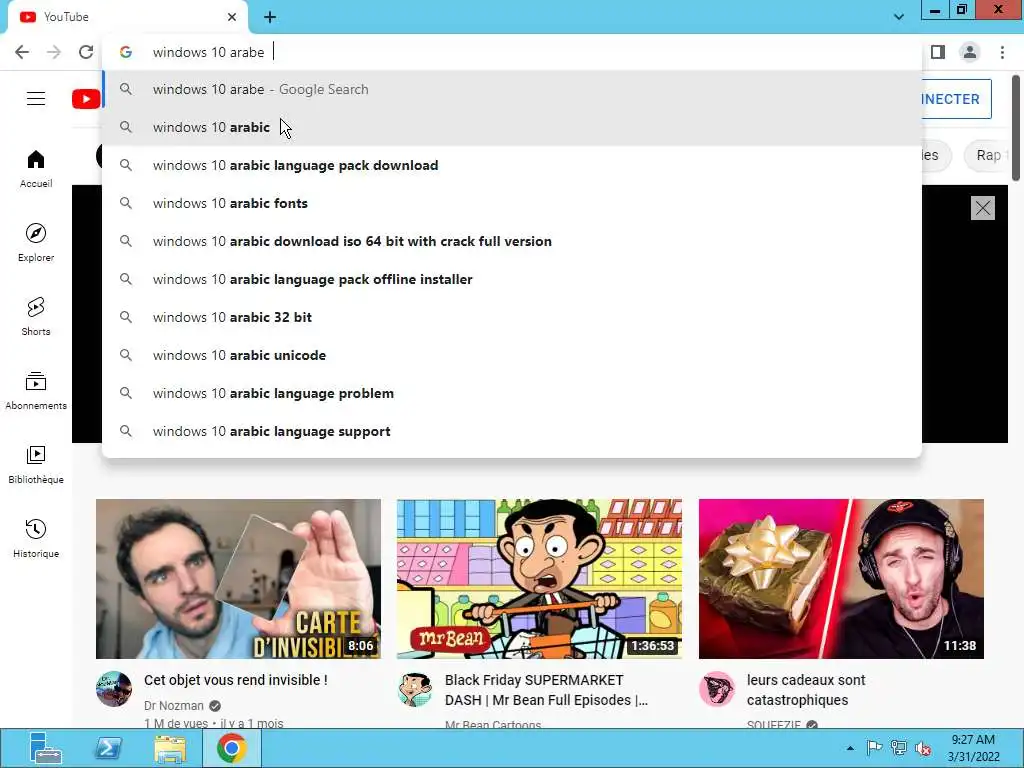1024x768 pixels.
Task: Select the 'windows 10 arabic' suggestion
Action: coord(512,127)
